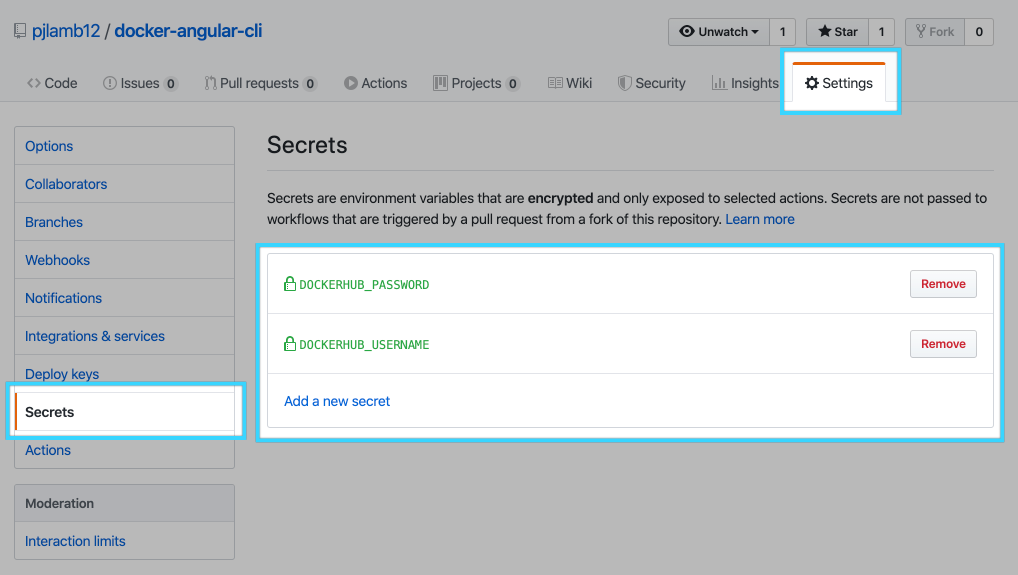Follow the Learn more link
Image resolution: width=1018 pixels, height=575 pixels.
(760, 219)
